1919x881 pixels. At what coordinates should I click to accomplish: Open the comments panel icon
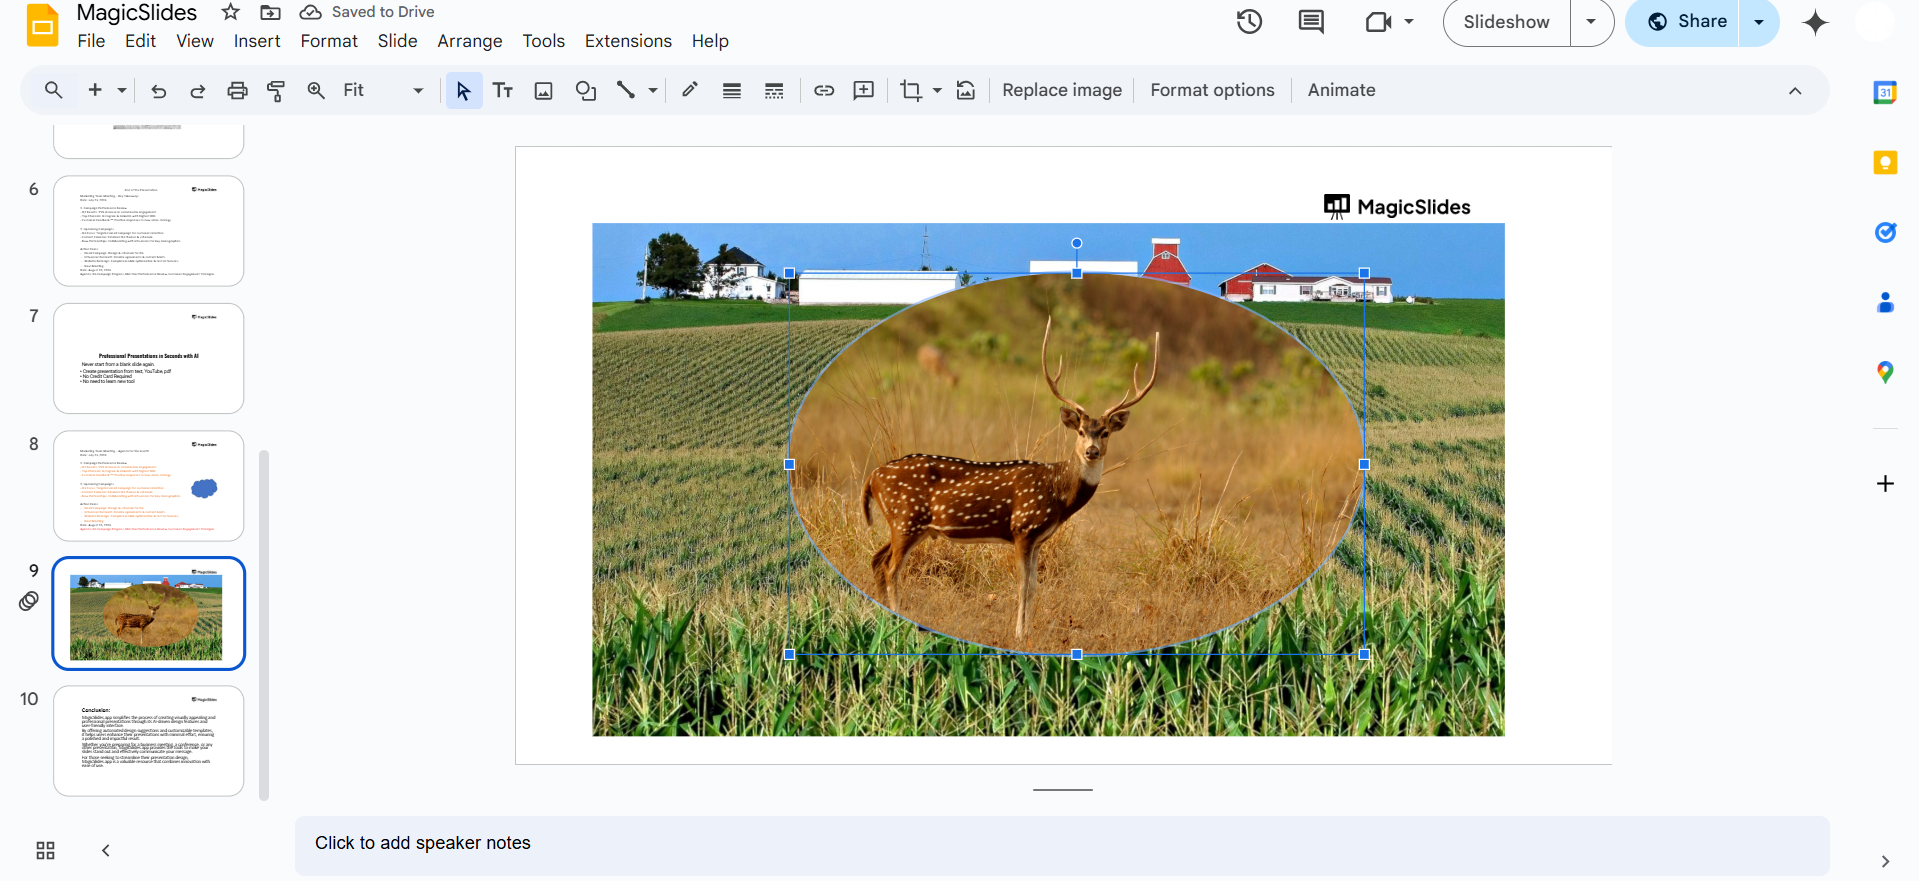click(x=1311, y=22)
